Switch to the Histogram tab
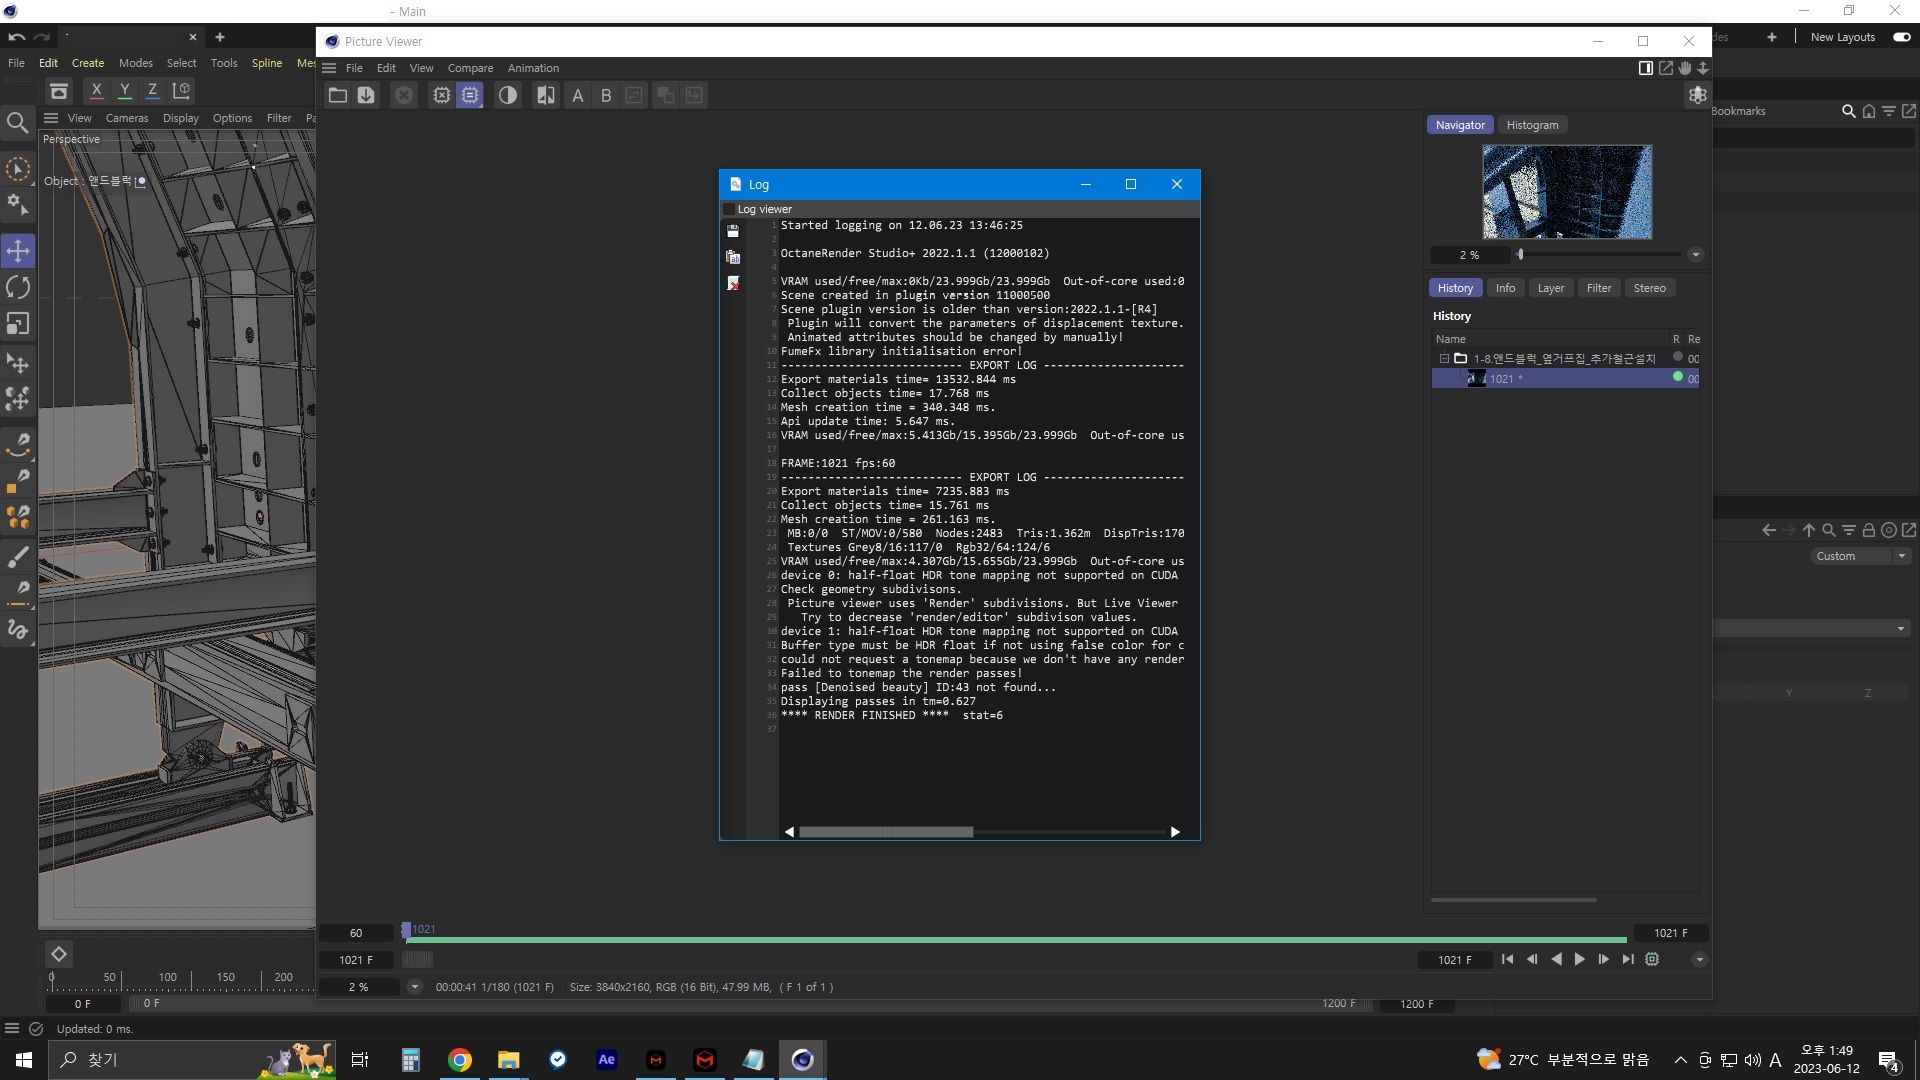 (1532, 125)
